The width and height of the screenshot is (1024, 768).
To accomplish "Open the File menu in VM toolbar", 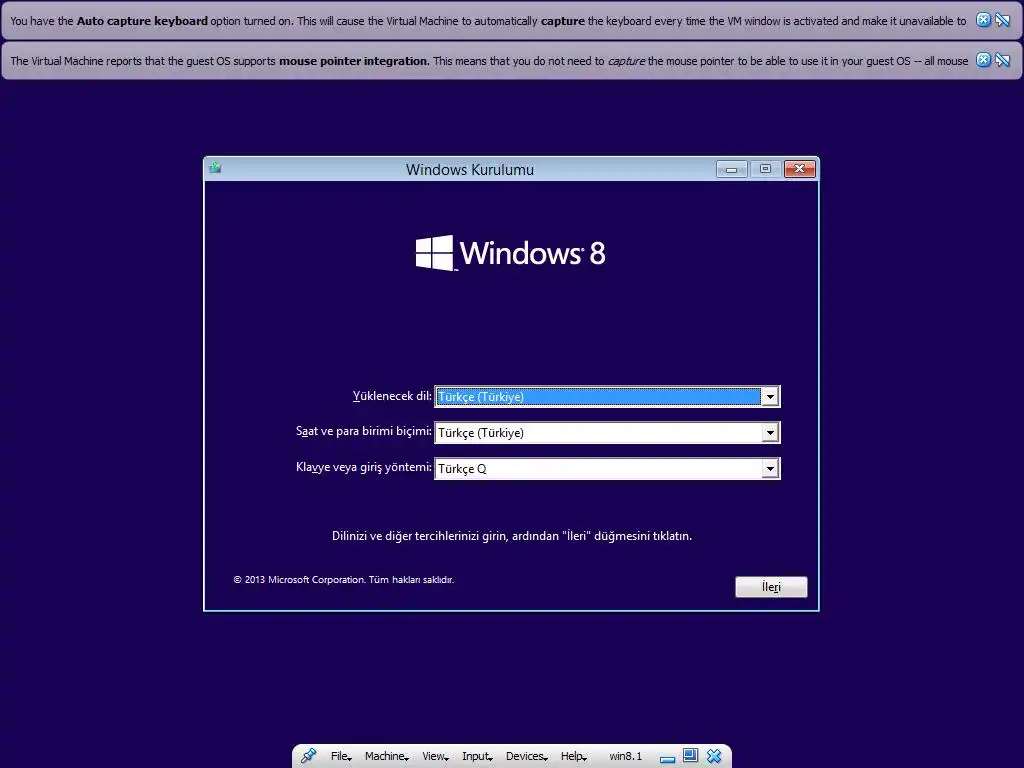I will [341, 756].
